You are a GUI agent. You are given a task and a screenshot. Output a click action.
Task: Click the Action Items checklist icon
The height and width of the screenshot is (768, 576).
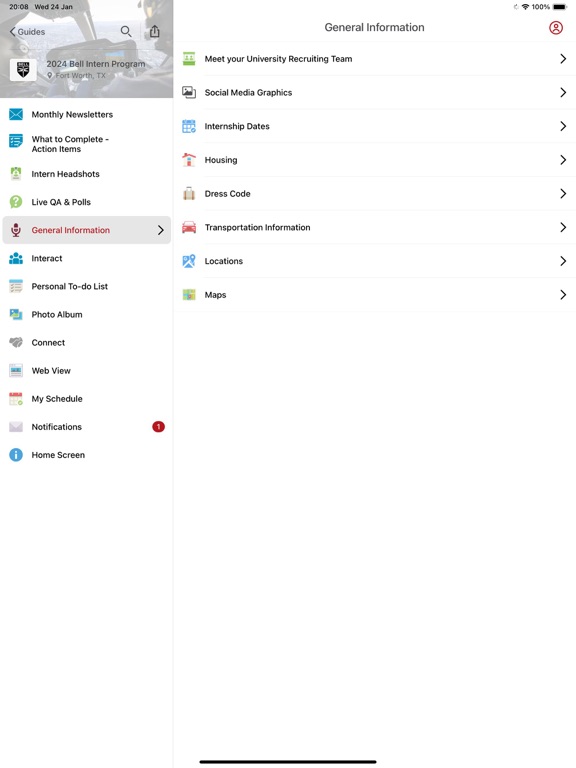coord(16,141)
